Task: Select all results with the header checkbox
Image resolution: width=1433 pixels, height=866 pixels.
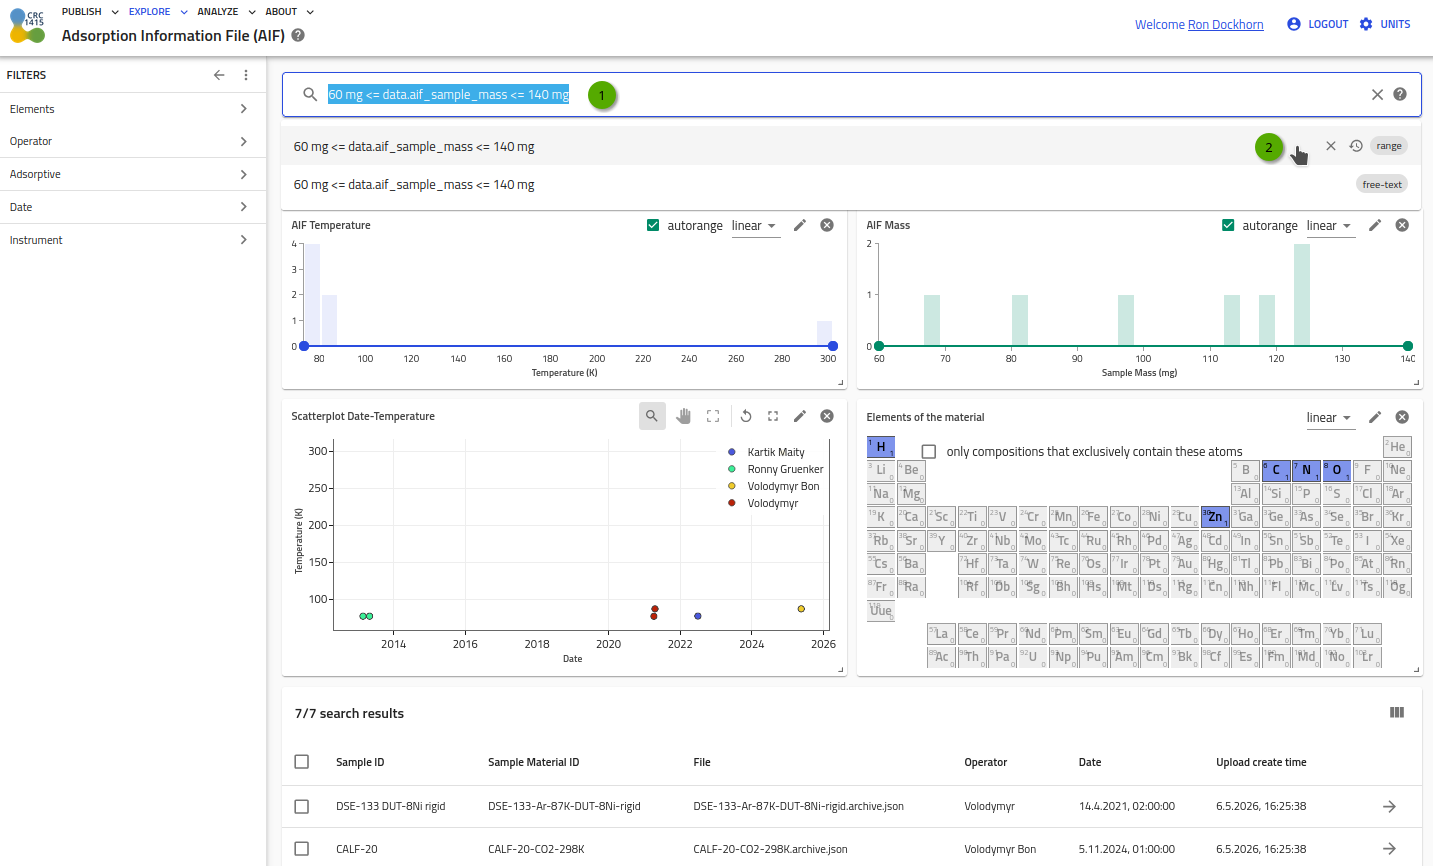Action: pos(302,762)
